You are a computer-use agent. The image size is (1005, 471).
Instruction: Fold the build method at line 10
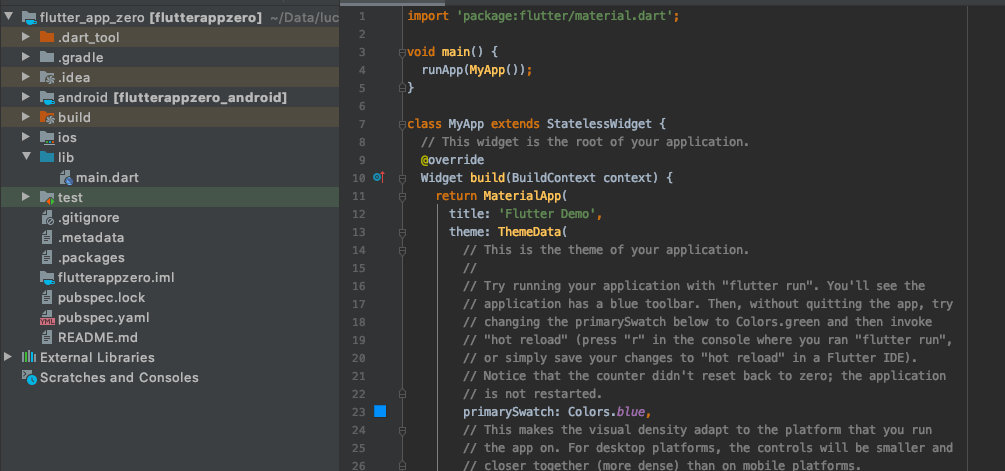tap(402, 178)
